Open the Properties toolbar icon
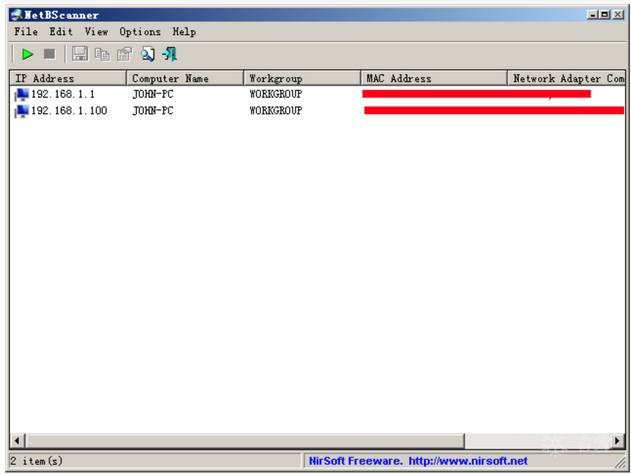Screen dimensions: 631x474 point(124,54)
